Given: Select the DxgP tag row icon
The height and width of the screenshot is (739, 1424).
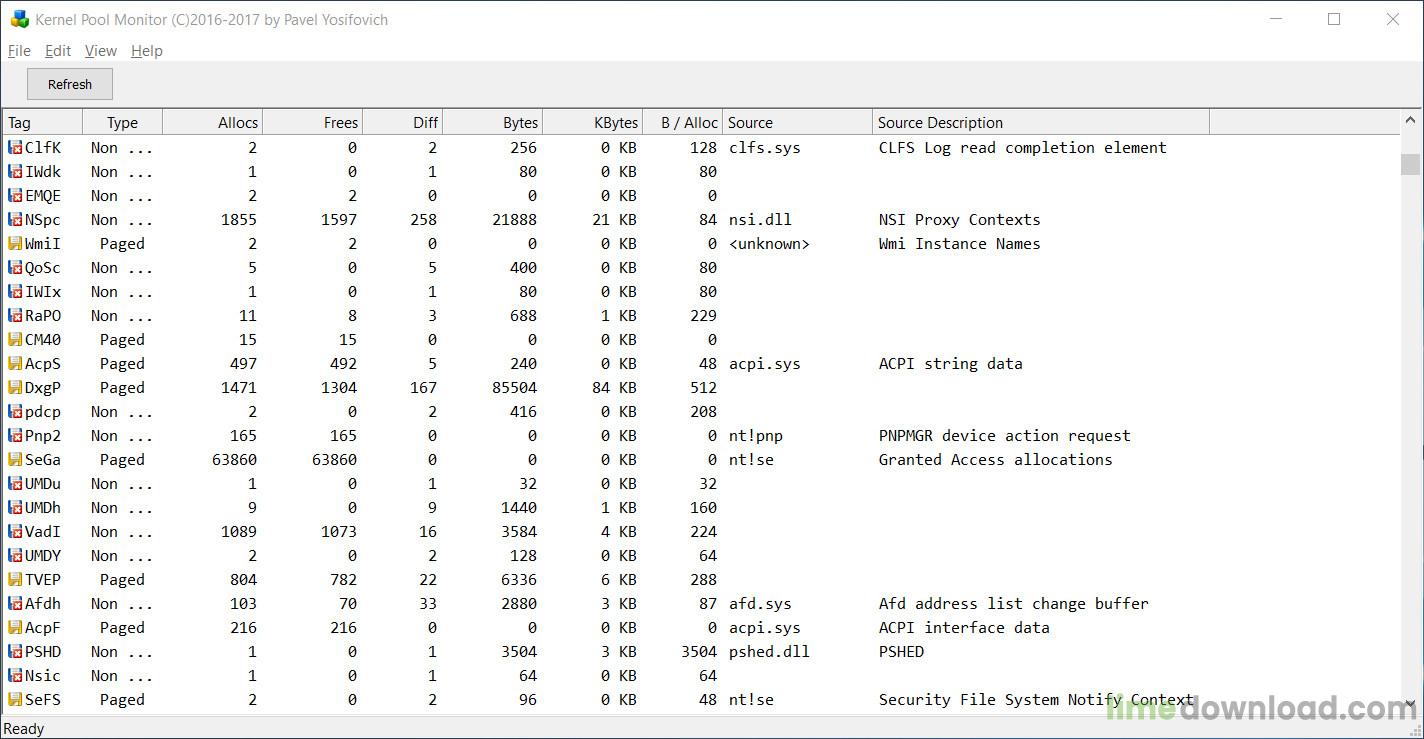Looking at the screenshot, I should point(15,388).
